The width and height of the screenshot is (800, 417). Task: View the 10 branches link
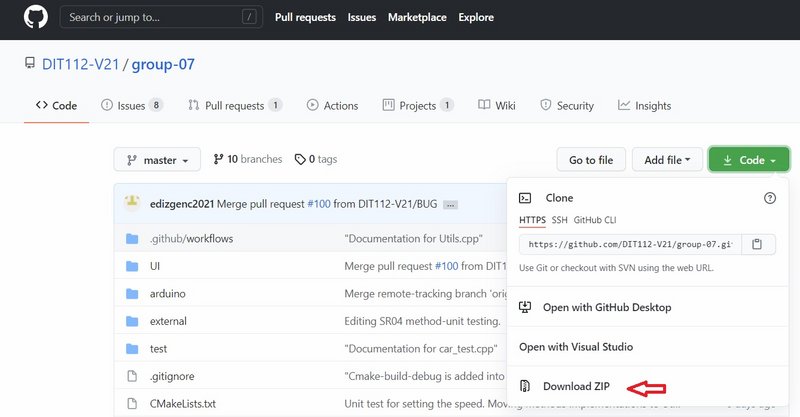tap(248, 159)
